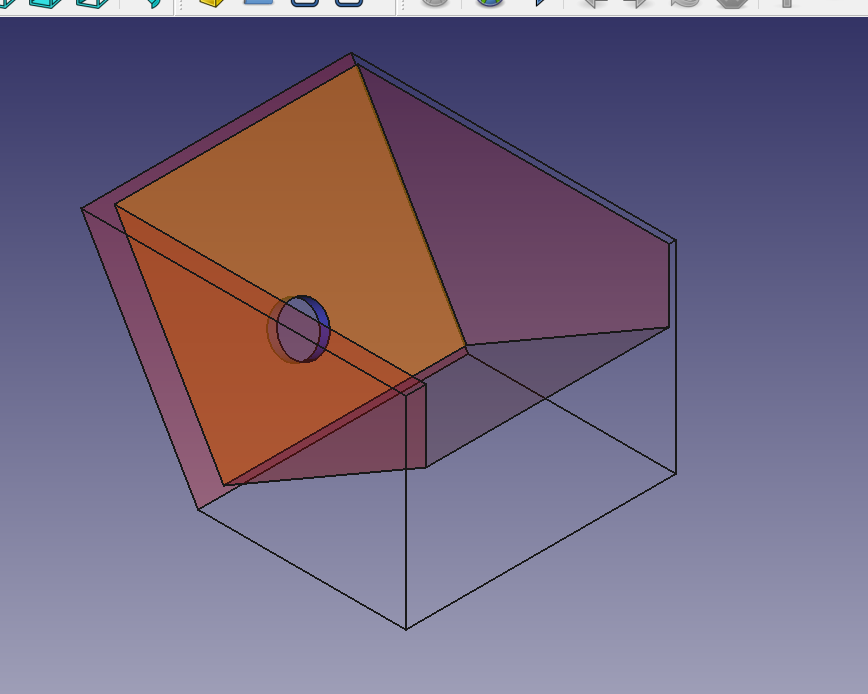Click the grayed-out back arrow navigation icon
Screen dimensions: 868x694
[x=595, y=3]
